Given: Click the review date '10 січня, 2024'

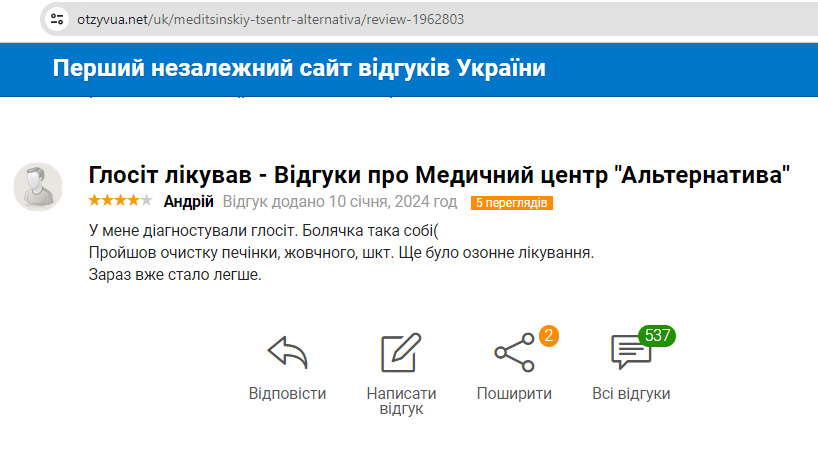Looking at the screenshot, I should point(372,202).
